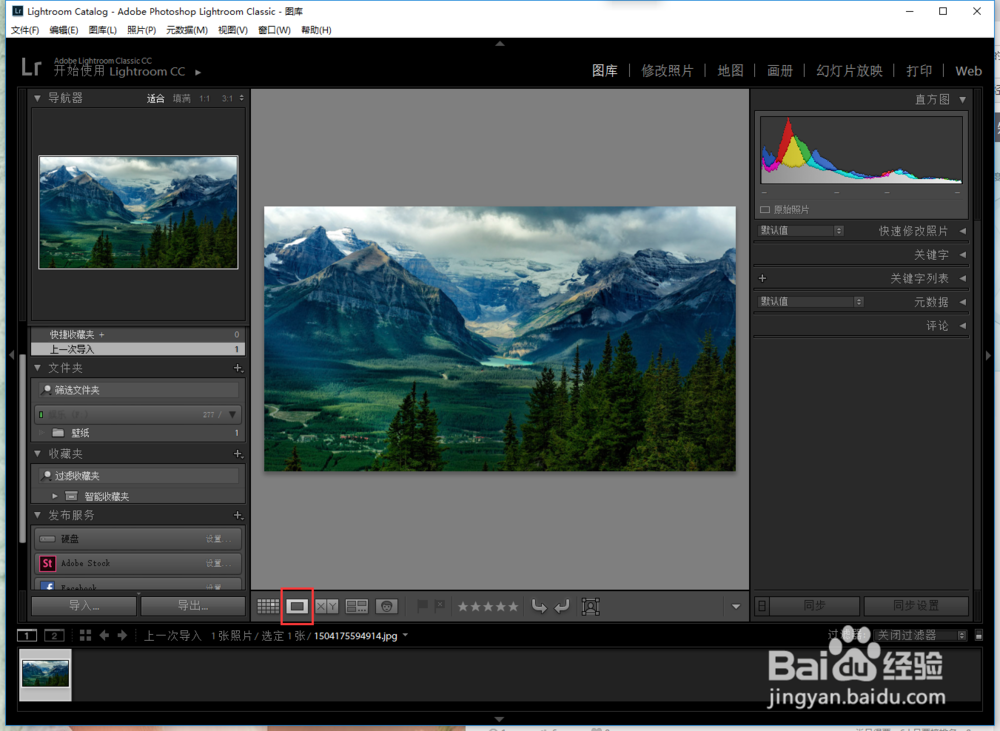Open Survey view in toolbar

(x=357, y=606)
